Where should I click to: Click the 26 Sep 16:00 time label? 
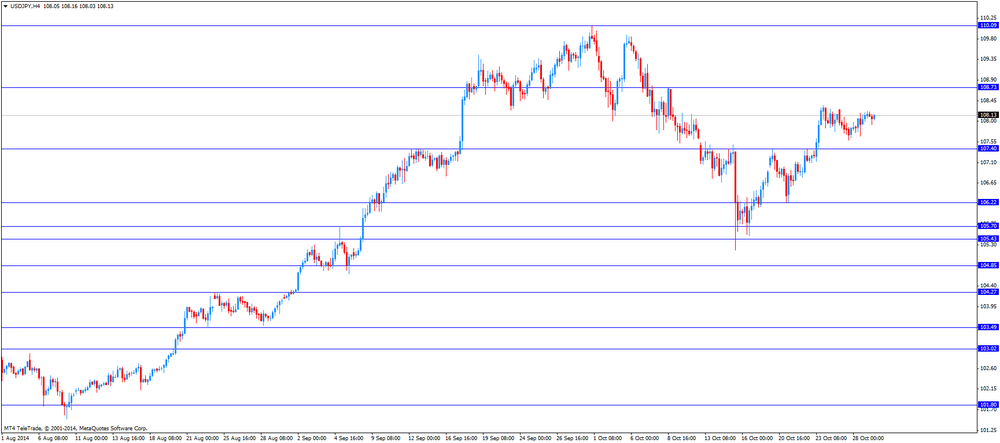pyautogui.click(x=573, y=439)
